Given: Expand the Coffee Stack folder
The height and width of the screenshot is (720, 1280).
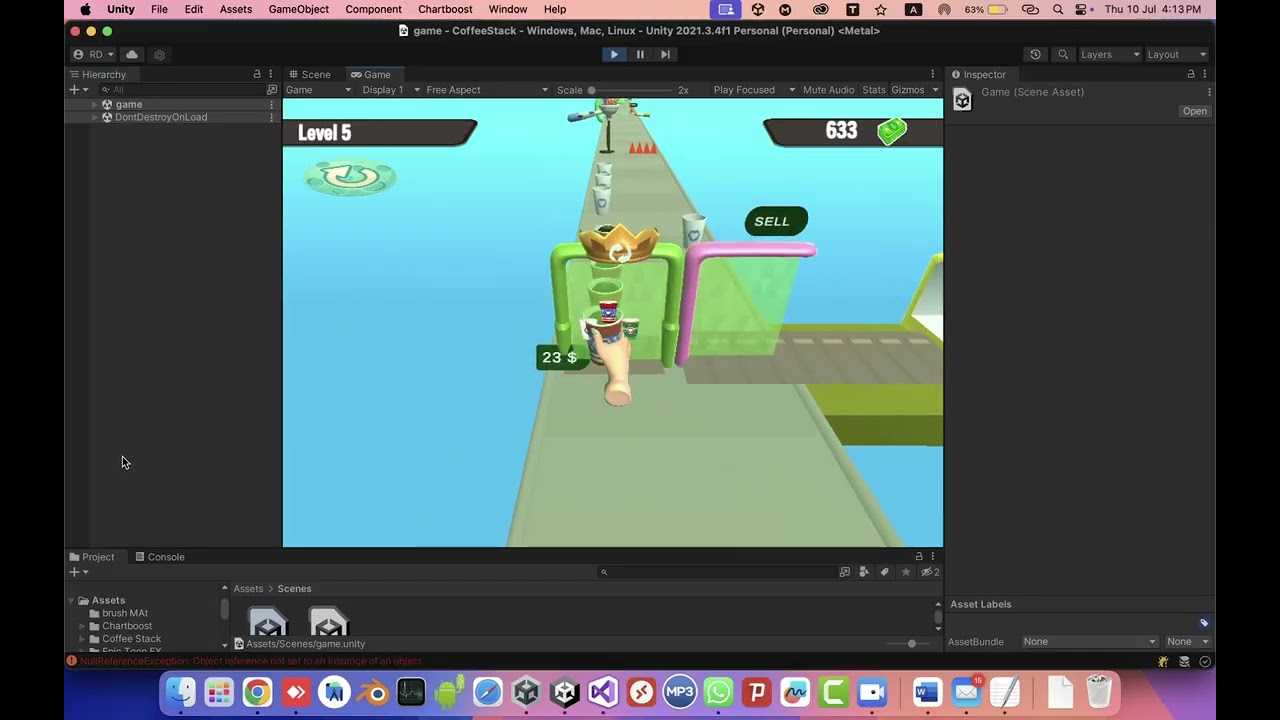Looking at the screenshot, I should (x=83, y=639).
